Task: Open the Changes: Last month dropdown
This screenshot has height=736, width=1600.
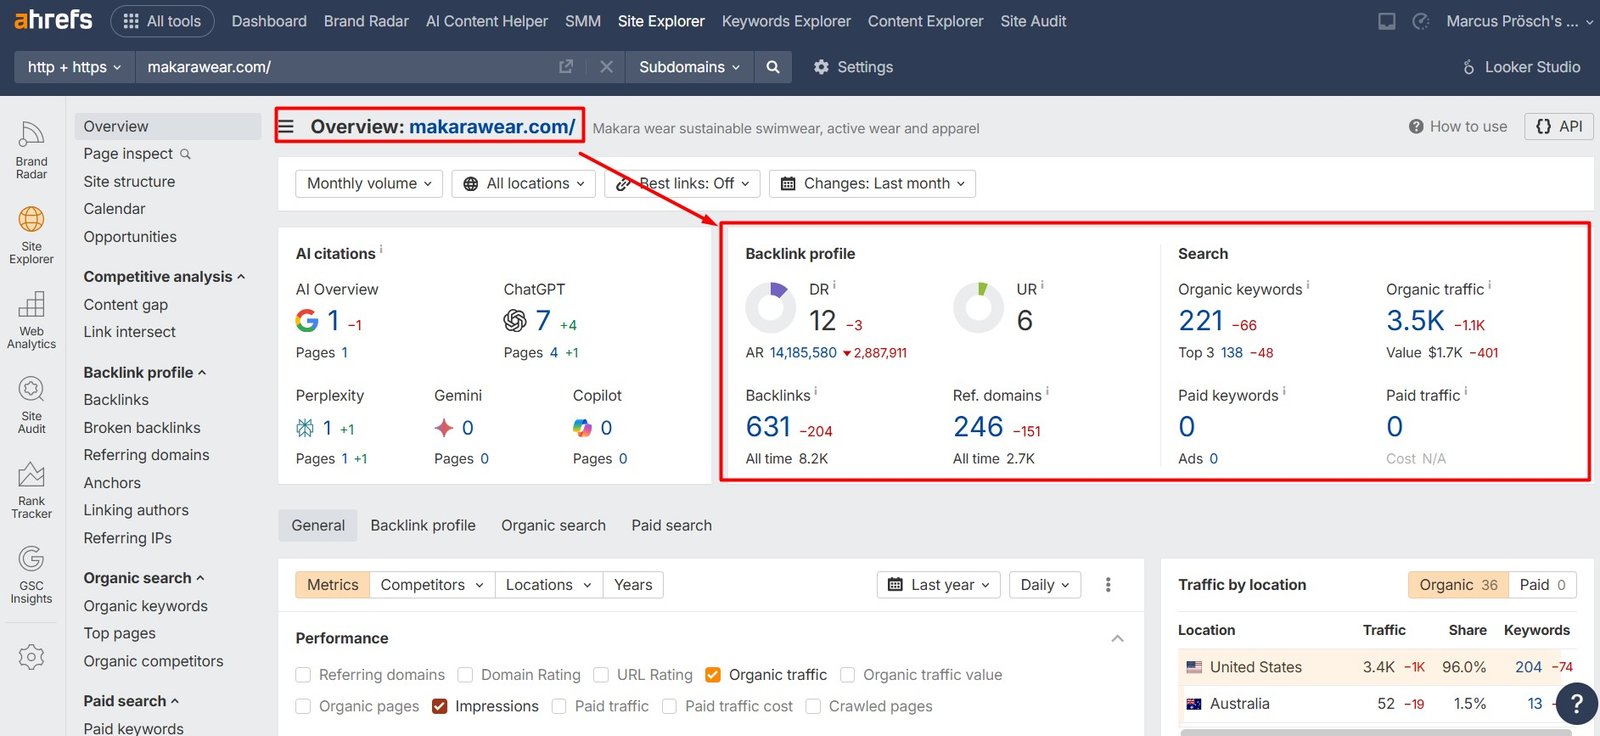Action: (x=872, y=184)
